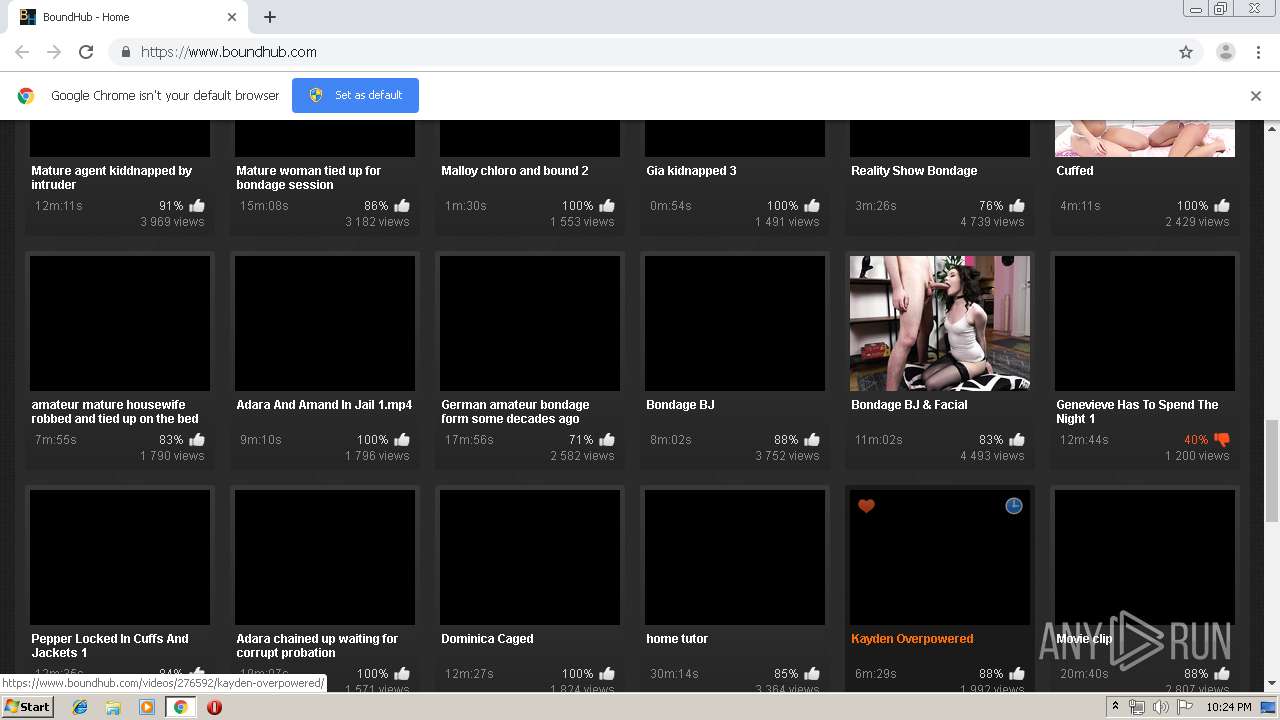Click the scrollbar up arrow
This screenshot has width=1280, height=720.
[x=1272, y=129]
